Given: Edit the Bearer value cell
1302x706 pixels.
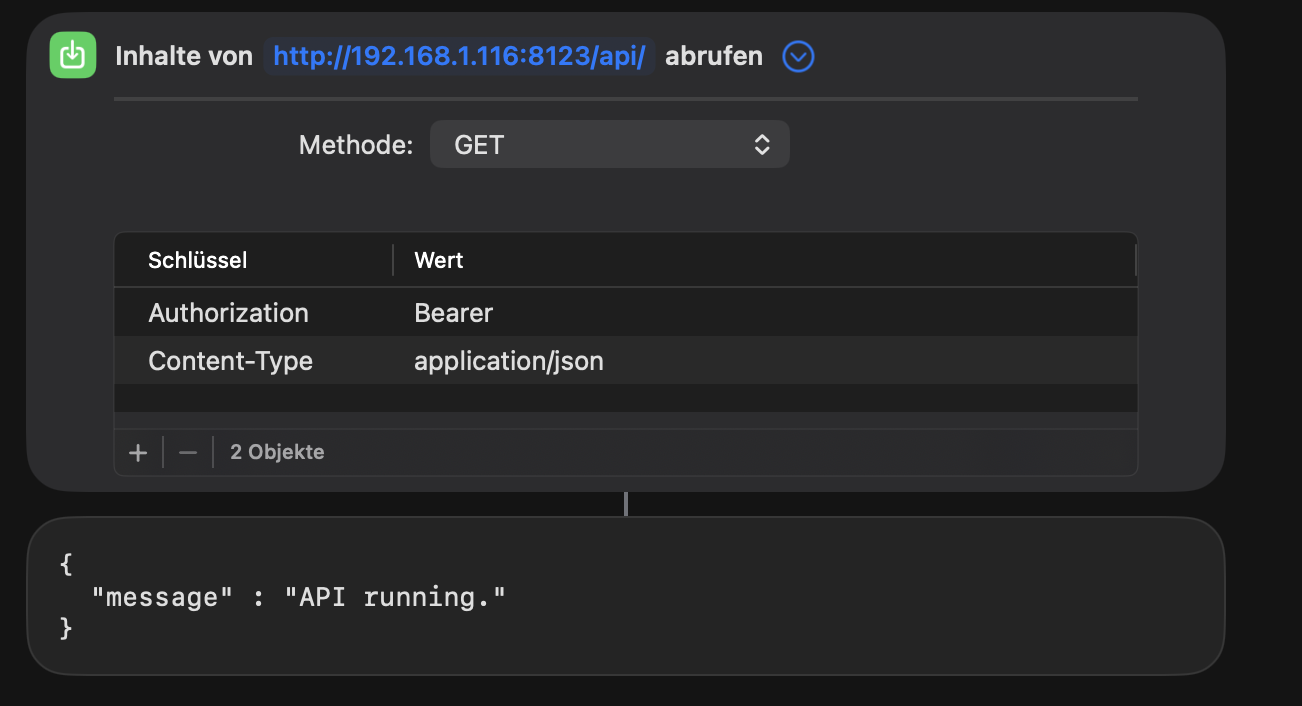Looking at the screenshot, I should coord(454,313).
